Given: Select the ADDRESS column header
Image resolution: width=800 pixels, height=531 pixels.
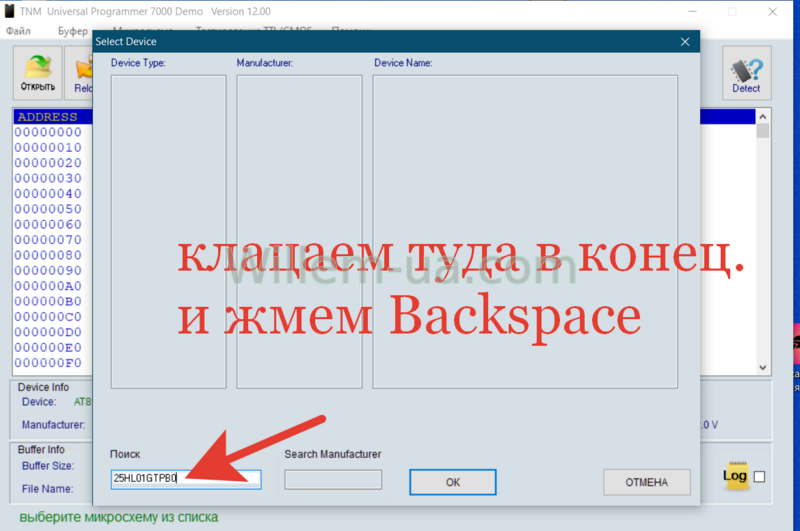Looking at the screenshot, I should (x=47, y=117).
